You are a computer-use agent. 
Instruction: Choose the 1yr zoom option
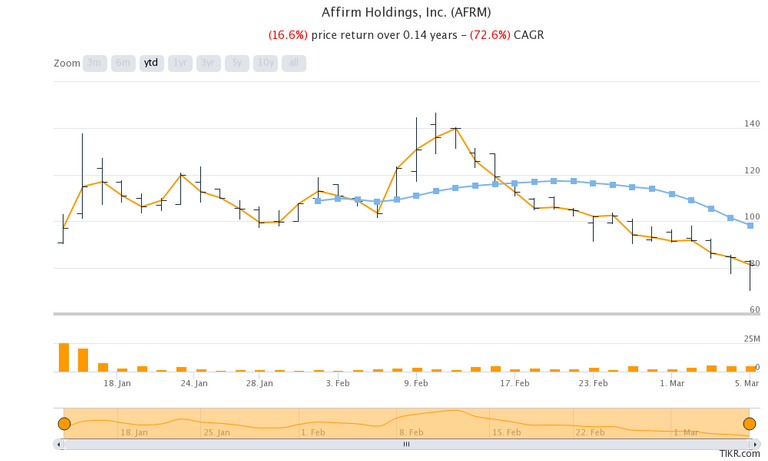click(x=180, y=62)
